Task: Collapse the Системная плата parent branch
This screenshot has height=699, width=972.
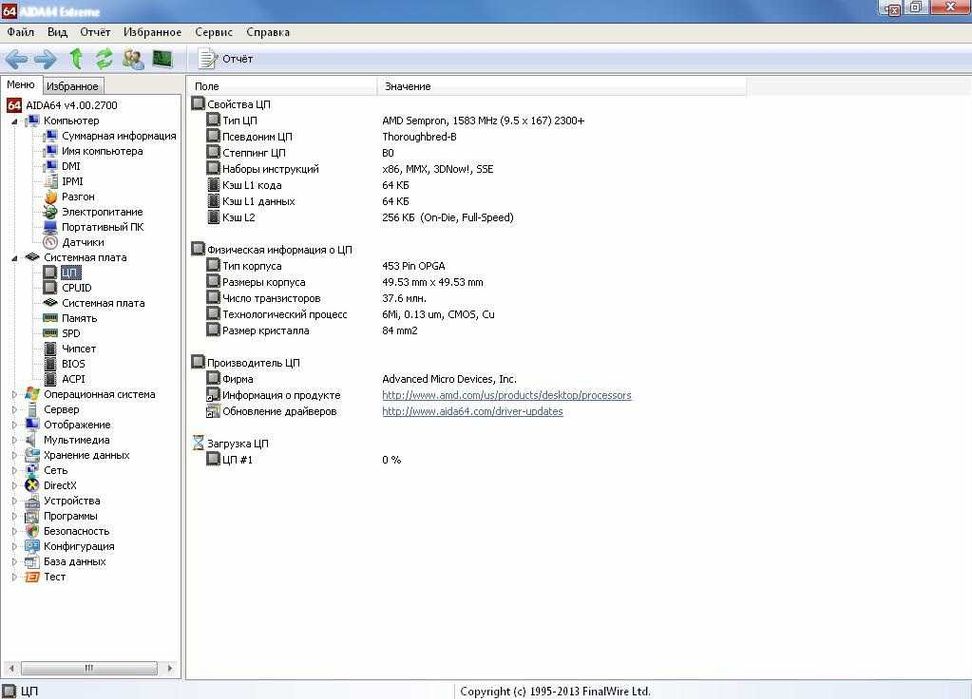Action: (x=14, y=258)
